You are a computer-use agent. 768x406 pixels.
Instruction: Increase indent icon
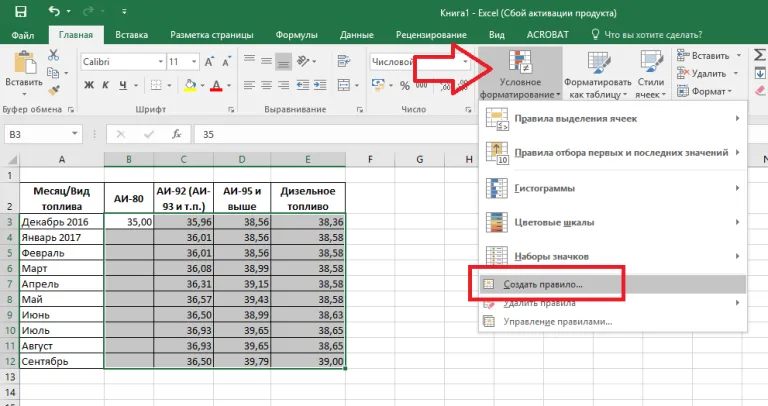320,85
